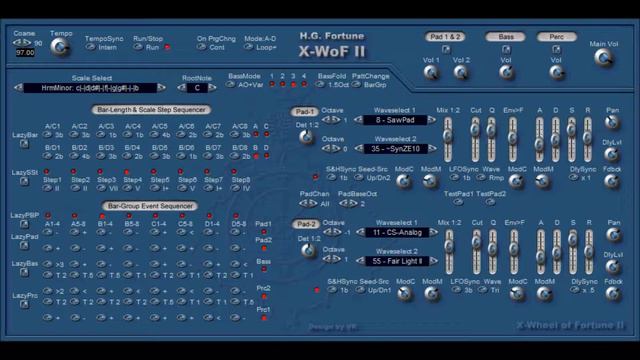Adjust the Main Vol knob
The height and width of the screenshot is (360, 640).
[x=603, y=58]
